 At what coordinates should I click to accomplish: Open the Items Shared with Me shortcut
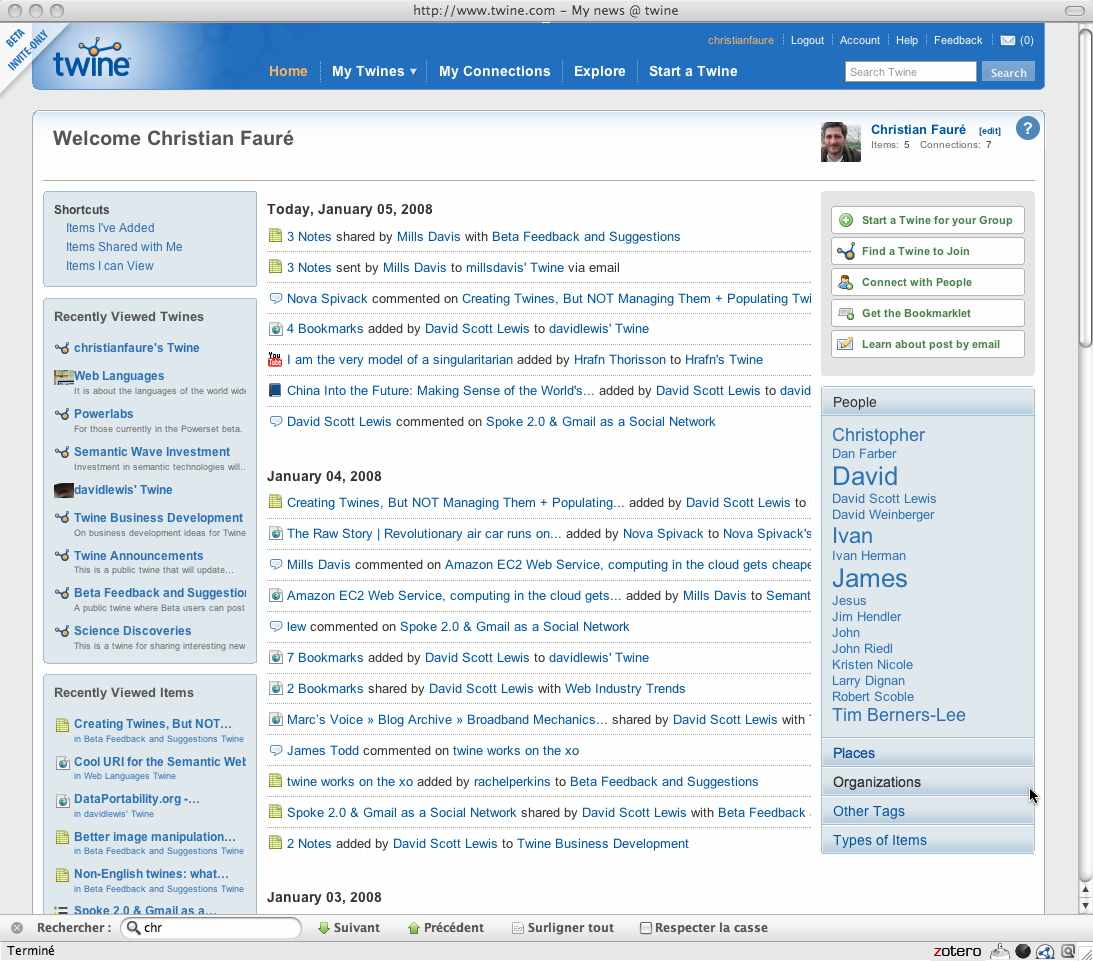coord(123,247)
